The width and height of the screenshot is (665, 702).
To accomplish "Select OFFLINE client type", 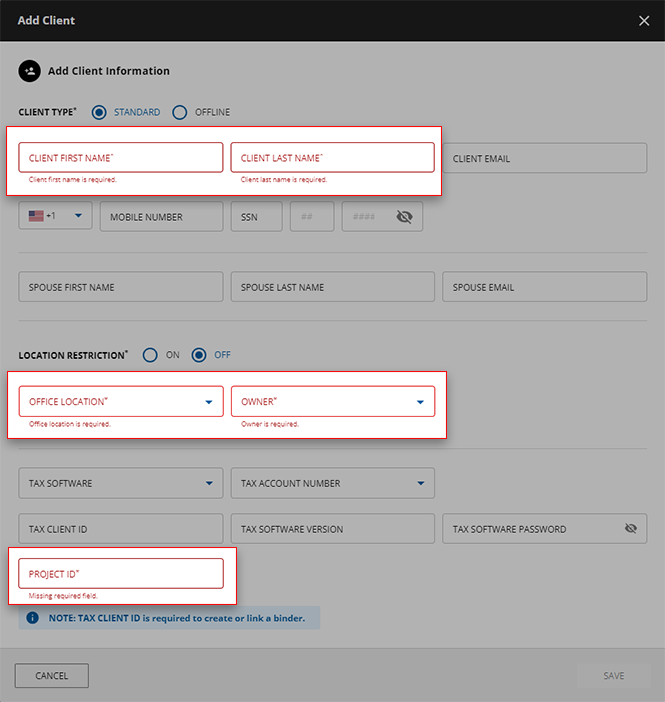I will click(x=180, y=112).
